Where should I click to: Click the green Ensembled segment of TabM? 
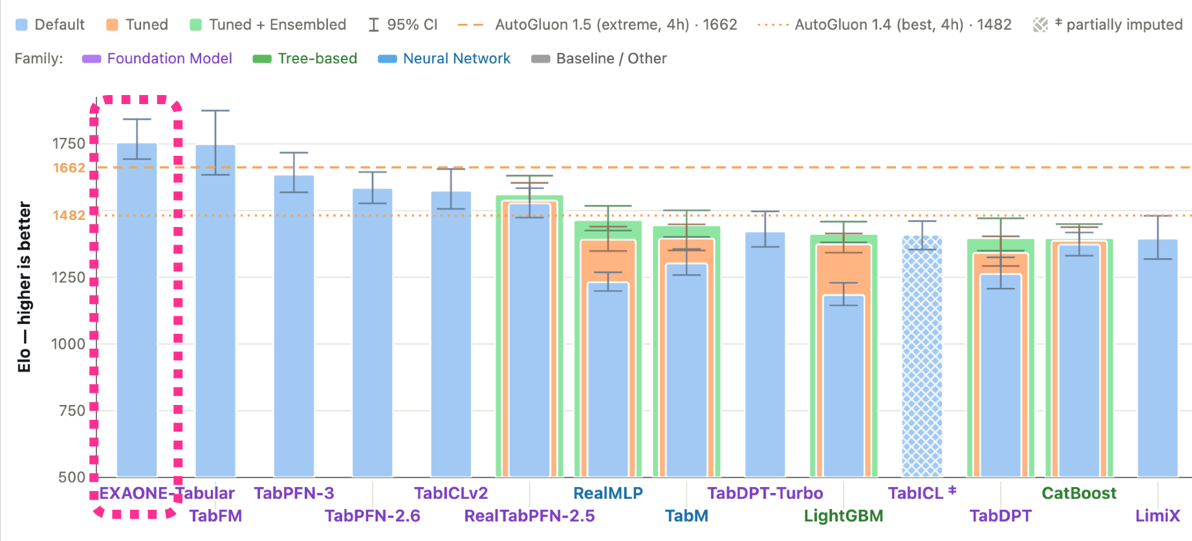click(x=686, y=231)
